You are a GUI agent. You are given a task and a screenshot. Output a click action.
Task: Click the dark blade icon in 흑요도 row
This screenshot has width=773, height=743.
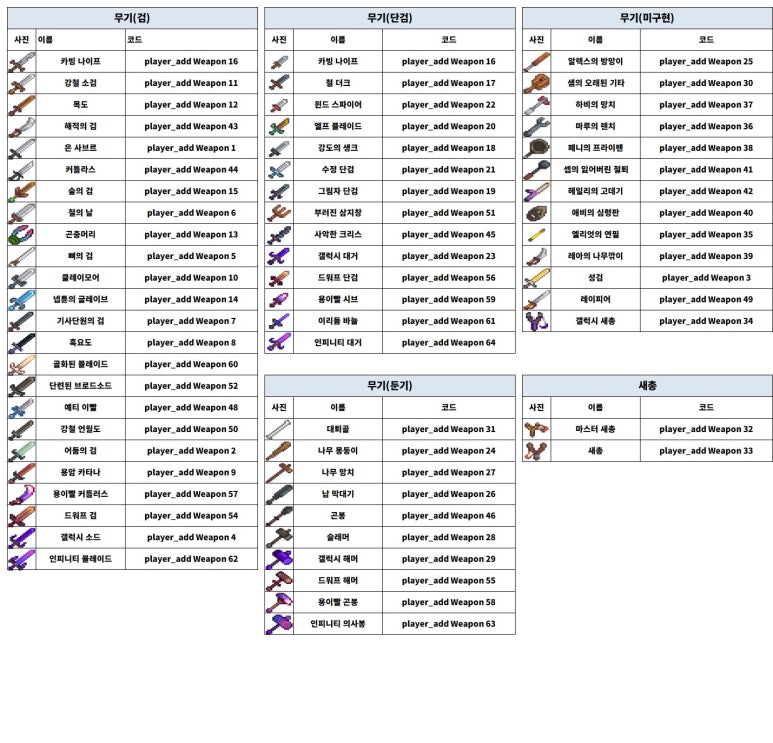[22, 343]
